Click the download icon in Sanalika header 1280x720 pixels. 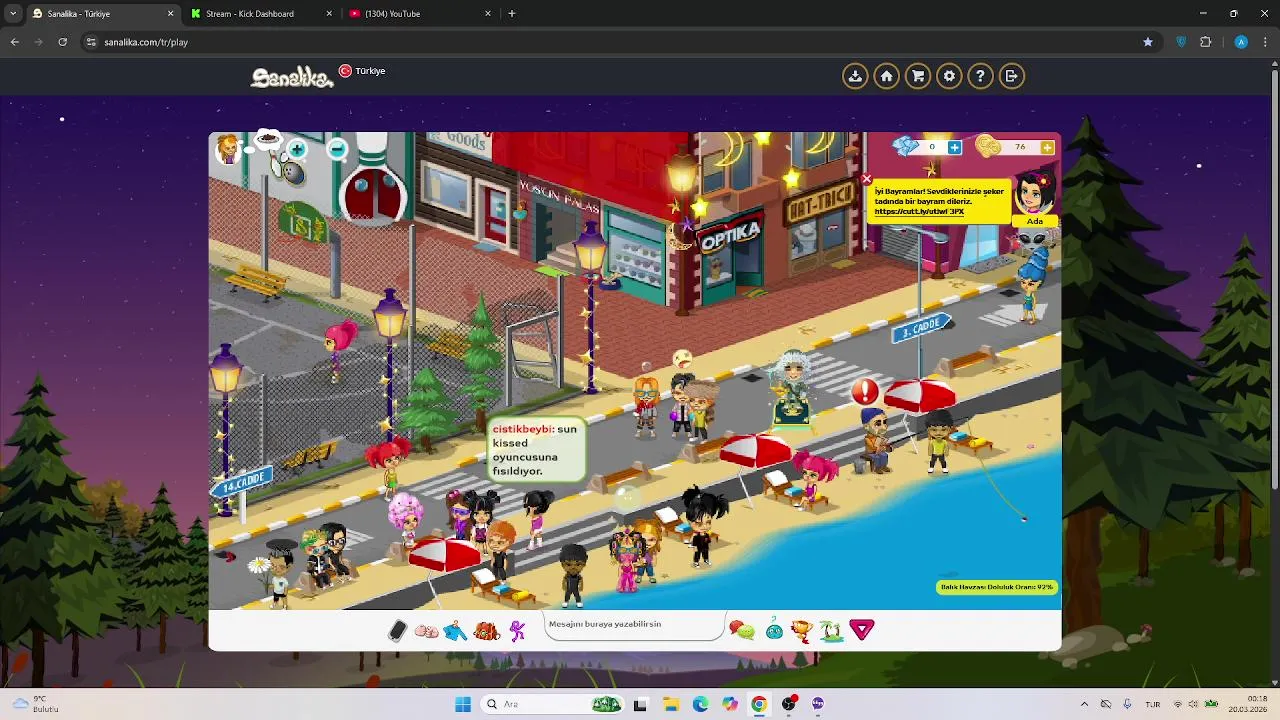tap(855, 76)
